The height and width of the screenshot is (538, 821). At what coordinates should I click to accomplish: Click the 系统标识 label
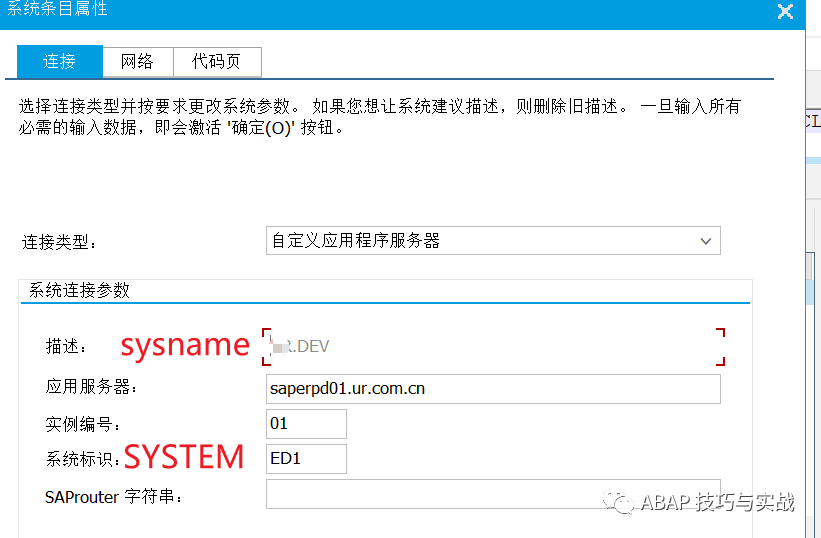(x=84, y=459)
